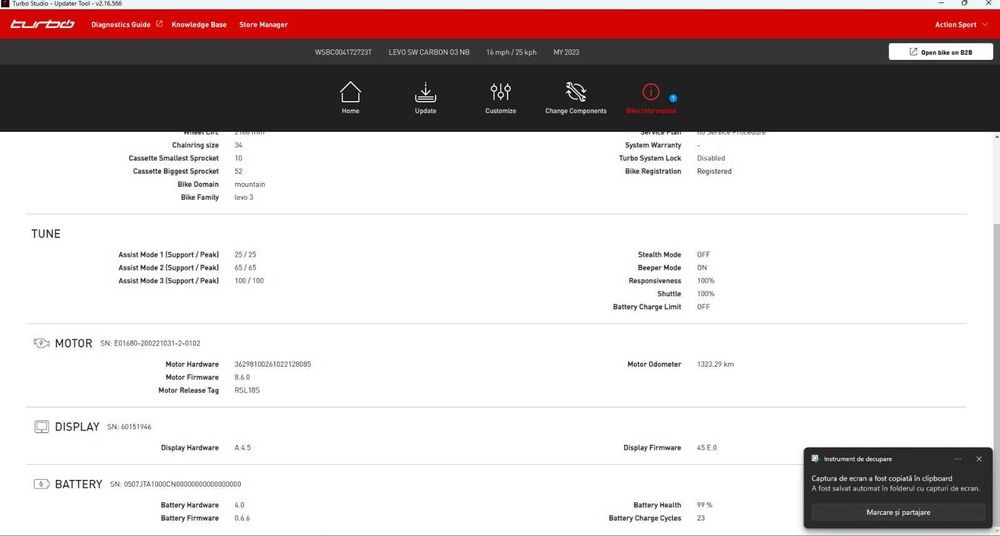Click the Turbo logo in header
Viewport: 1000px width, 536px height.
point(42,24)
